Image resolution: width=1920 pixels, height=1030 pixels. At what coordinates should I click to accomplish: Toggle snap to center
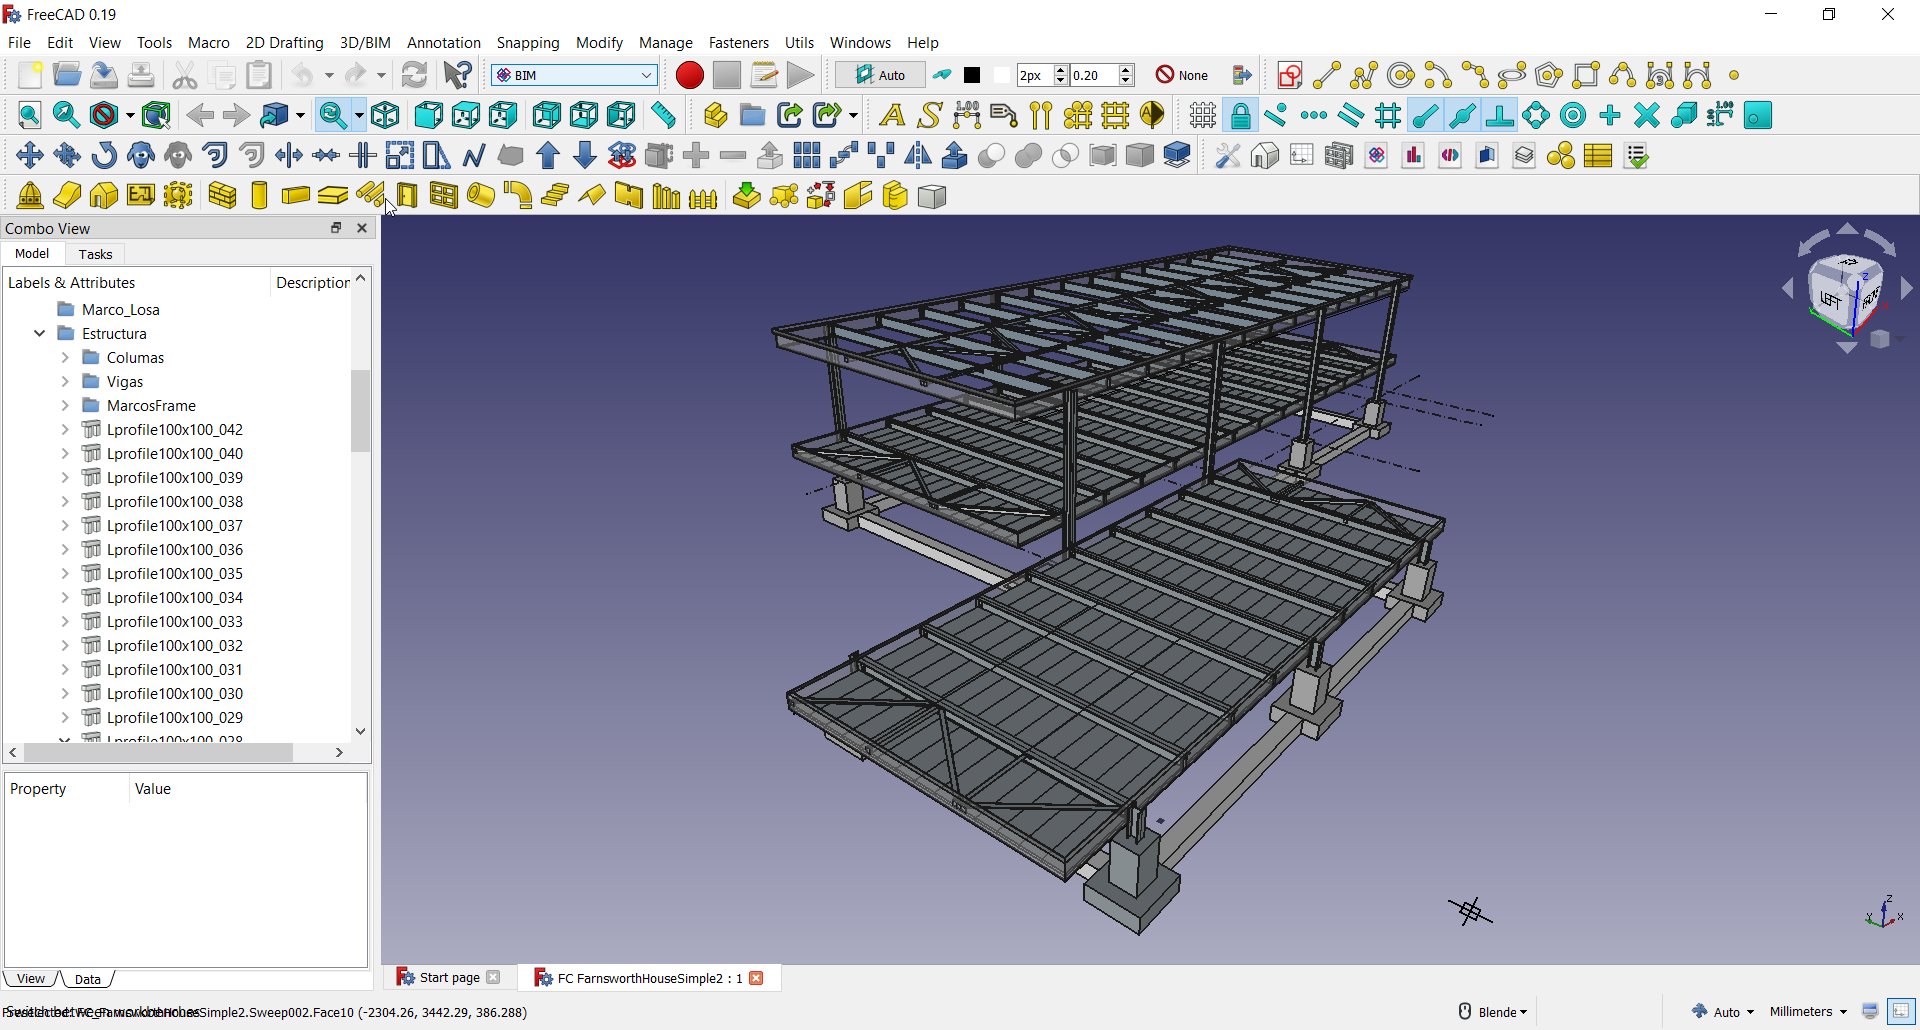click(x=1573, y=115)
